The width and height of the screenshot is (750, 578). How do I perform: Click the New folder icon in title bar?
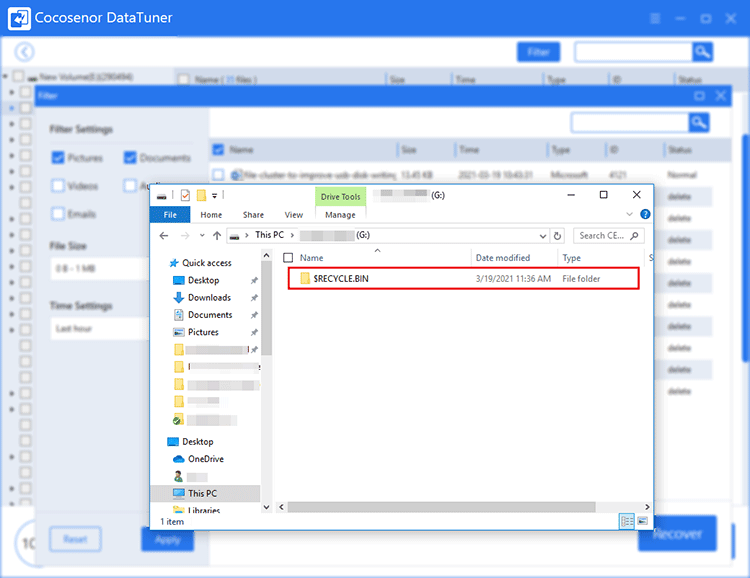201,195
